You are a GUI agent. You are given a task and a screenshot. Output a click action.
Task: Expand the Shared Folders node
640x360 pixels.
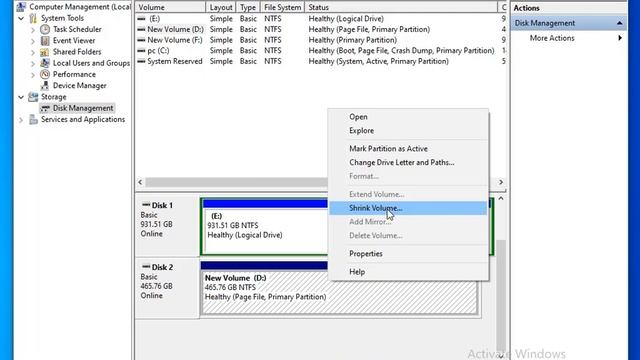coord(33,52)
